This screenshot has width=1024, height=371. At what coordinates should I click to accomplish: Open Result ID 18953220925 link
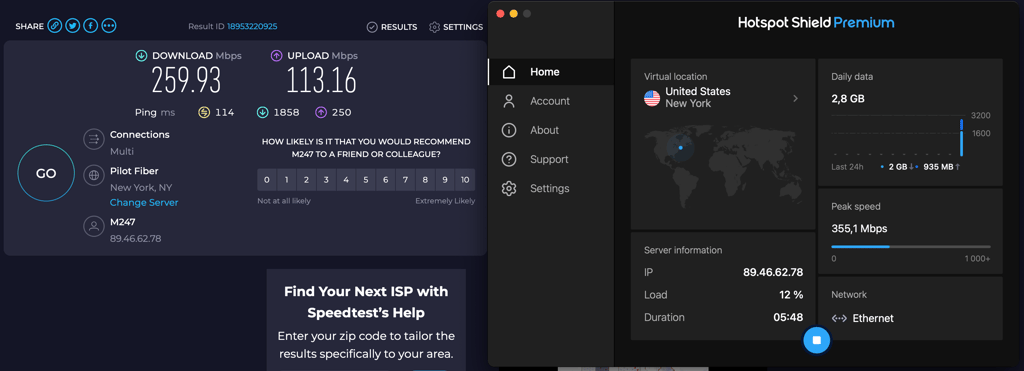(251, 27)
